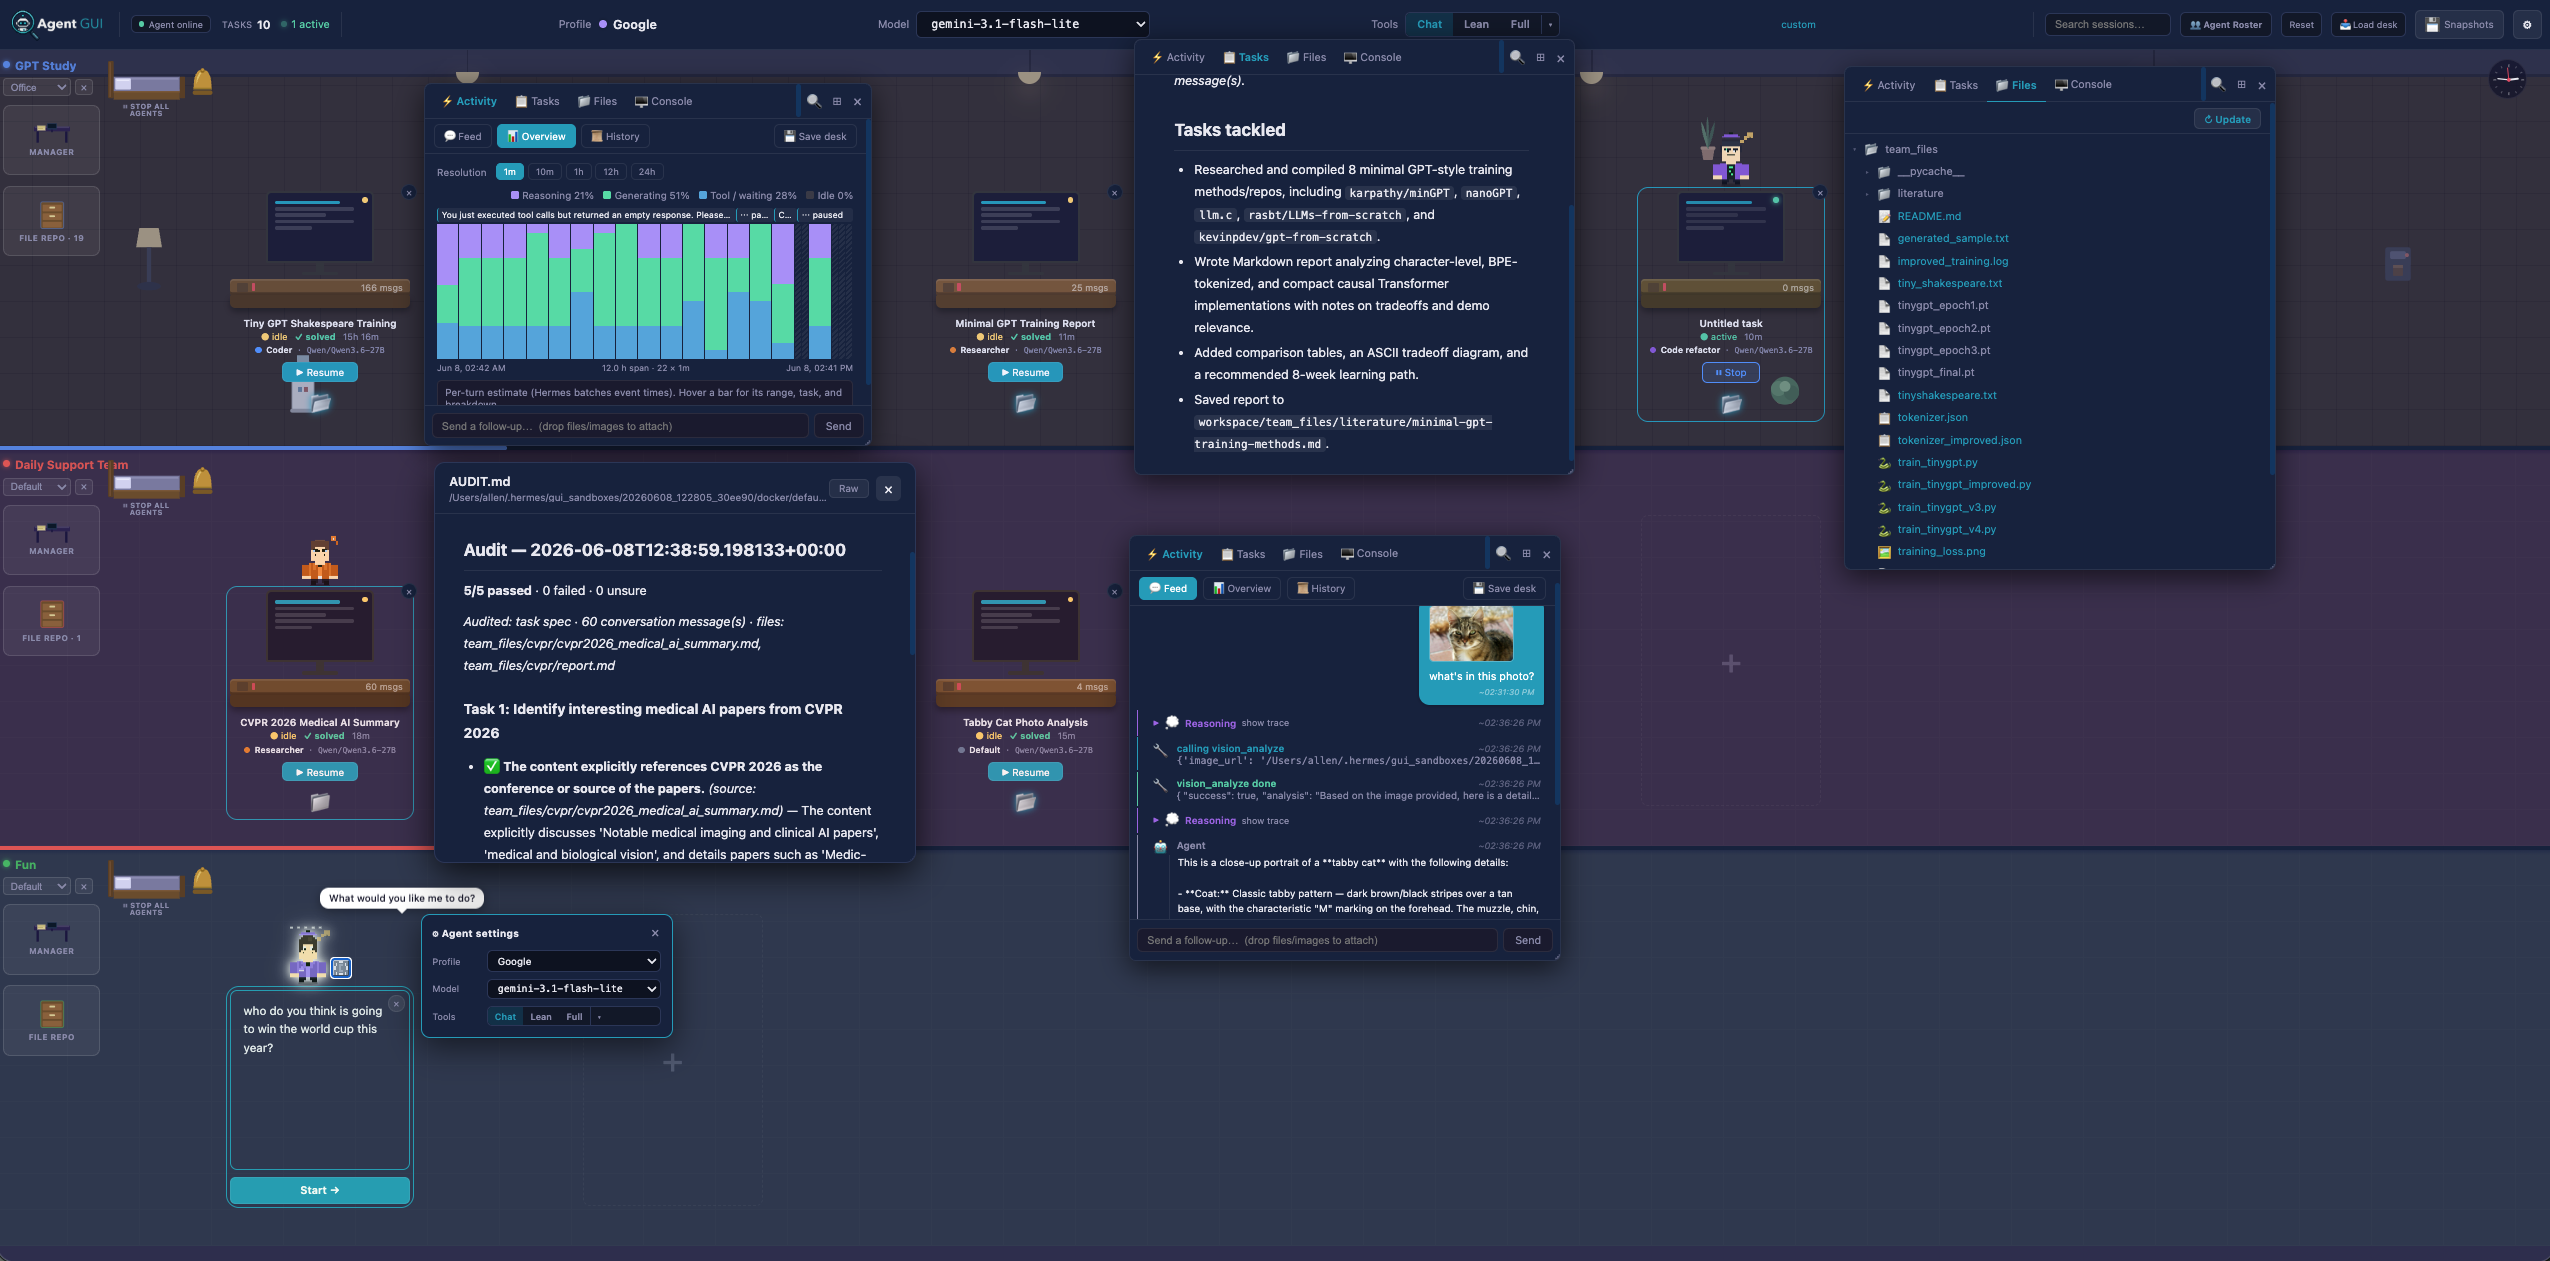
Task: Click Start on new Fun task
Action: click(320, 1191)
